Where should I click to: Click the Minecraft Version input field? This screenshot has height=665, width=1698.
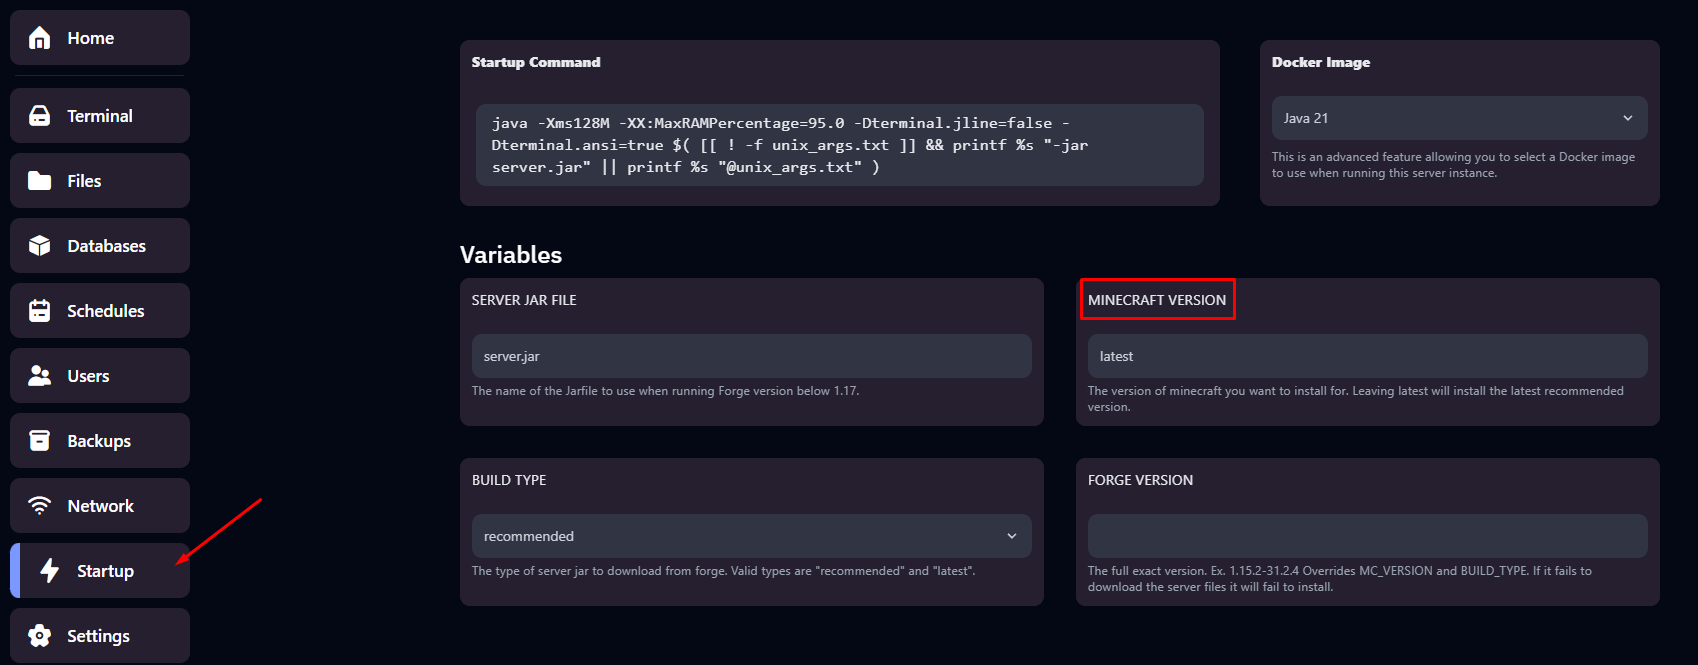[x=1366, y=356]
